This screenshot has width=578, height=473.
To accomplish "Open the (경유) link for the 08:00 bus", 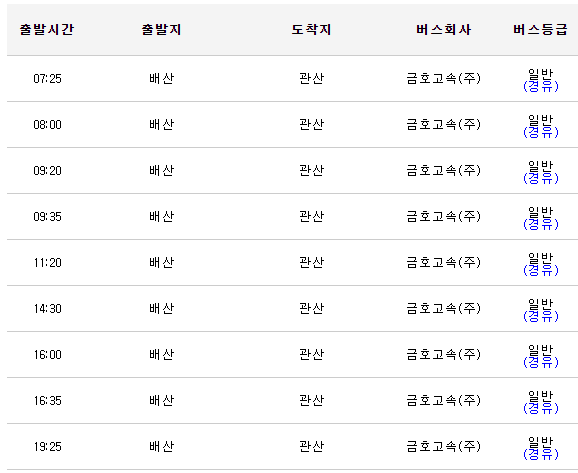I will pos(541,132).
